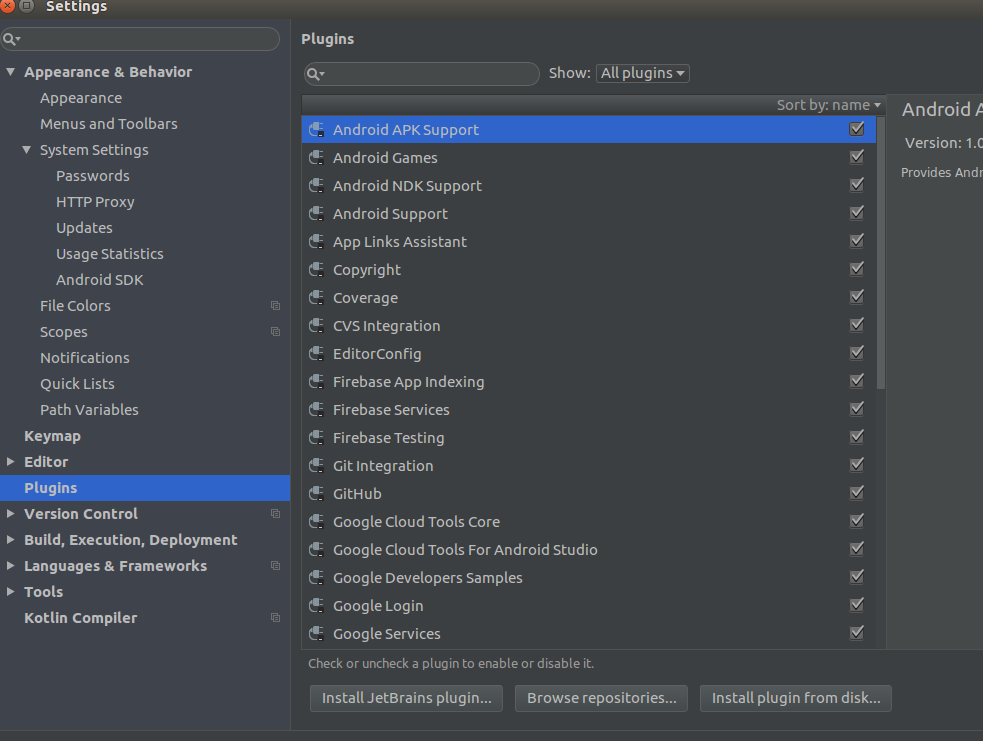Click the plugin icon beside Git Integration

(317, 466)
